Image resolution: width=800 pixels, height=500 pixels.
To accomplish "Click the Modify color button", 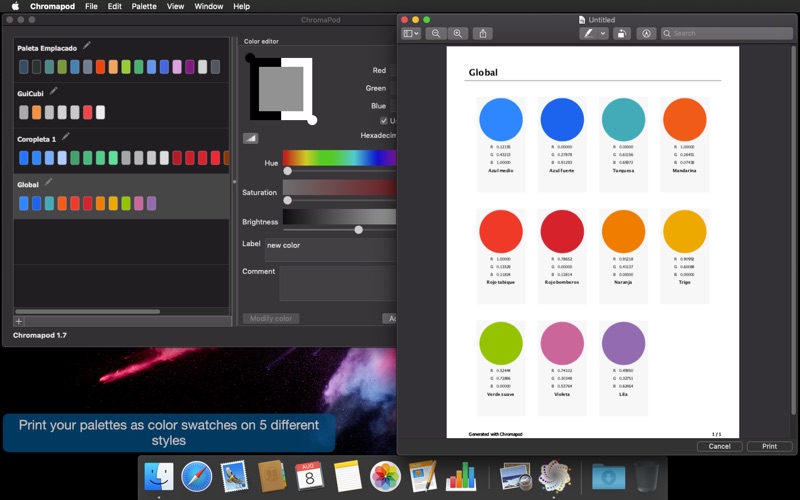I will coord(271,318).
